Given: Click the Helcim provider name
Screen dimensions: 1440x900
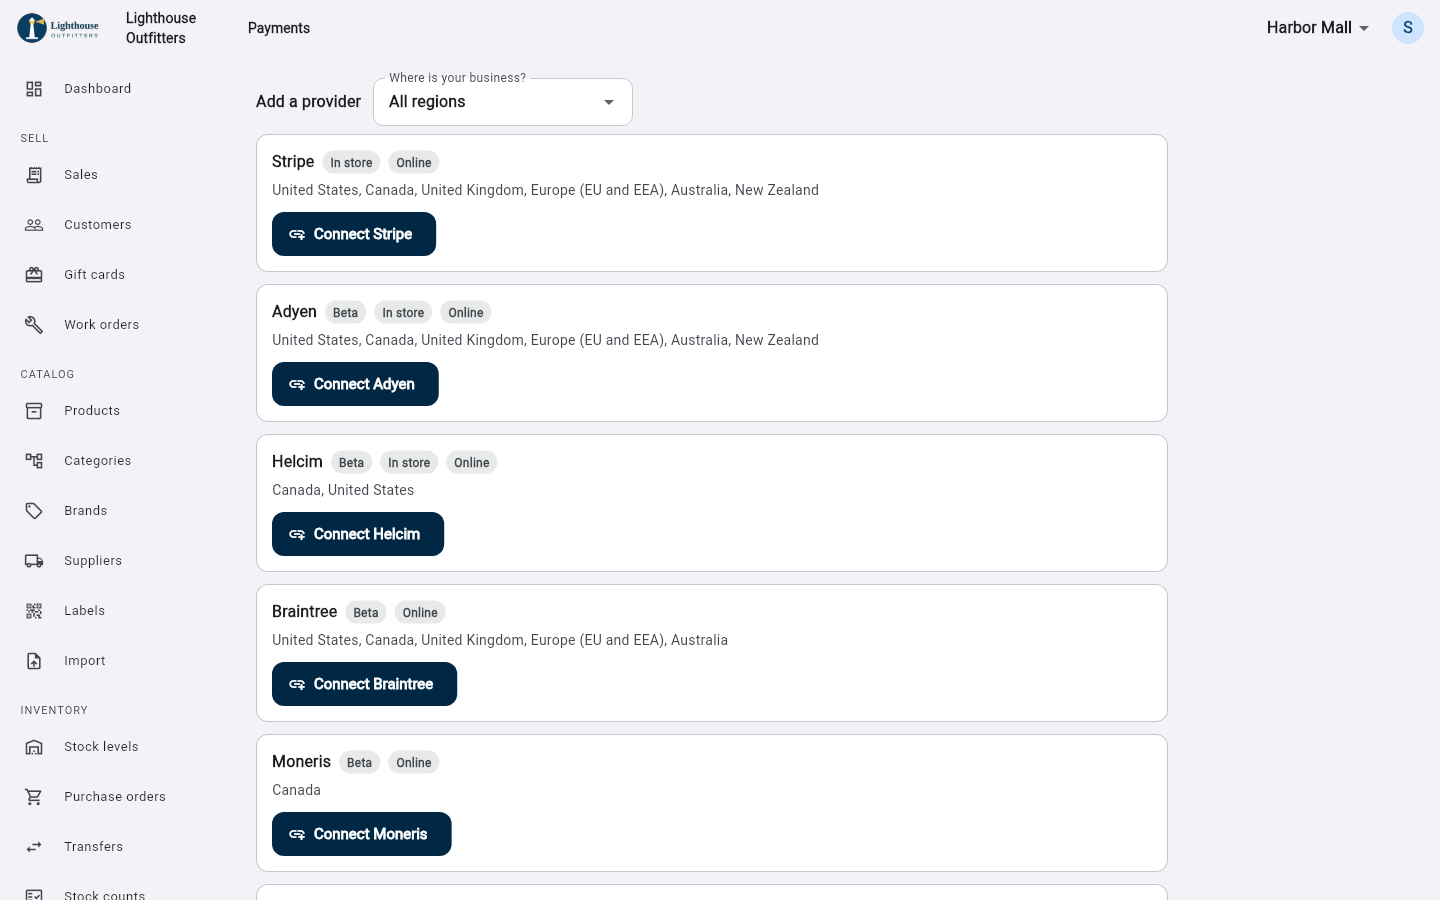Looking at the screenshot, I should (x=297, y=461).
